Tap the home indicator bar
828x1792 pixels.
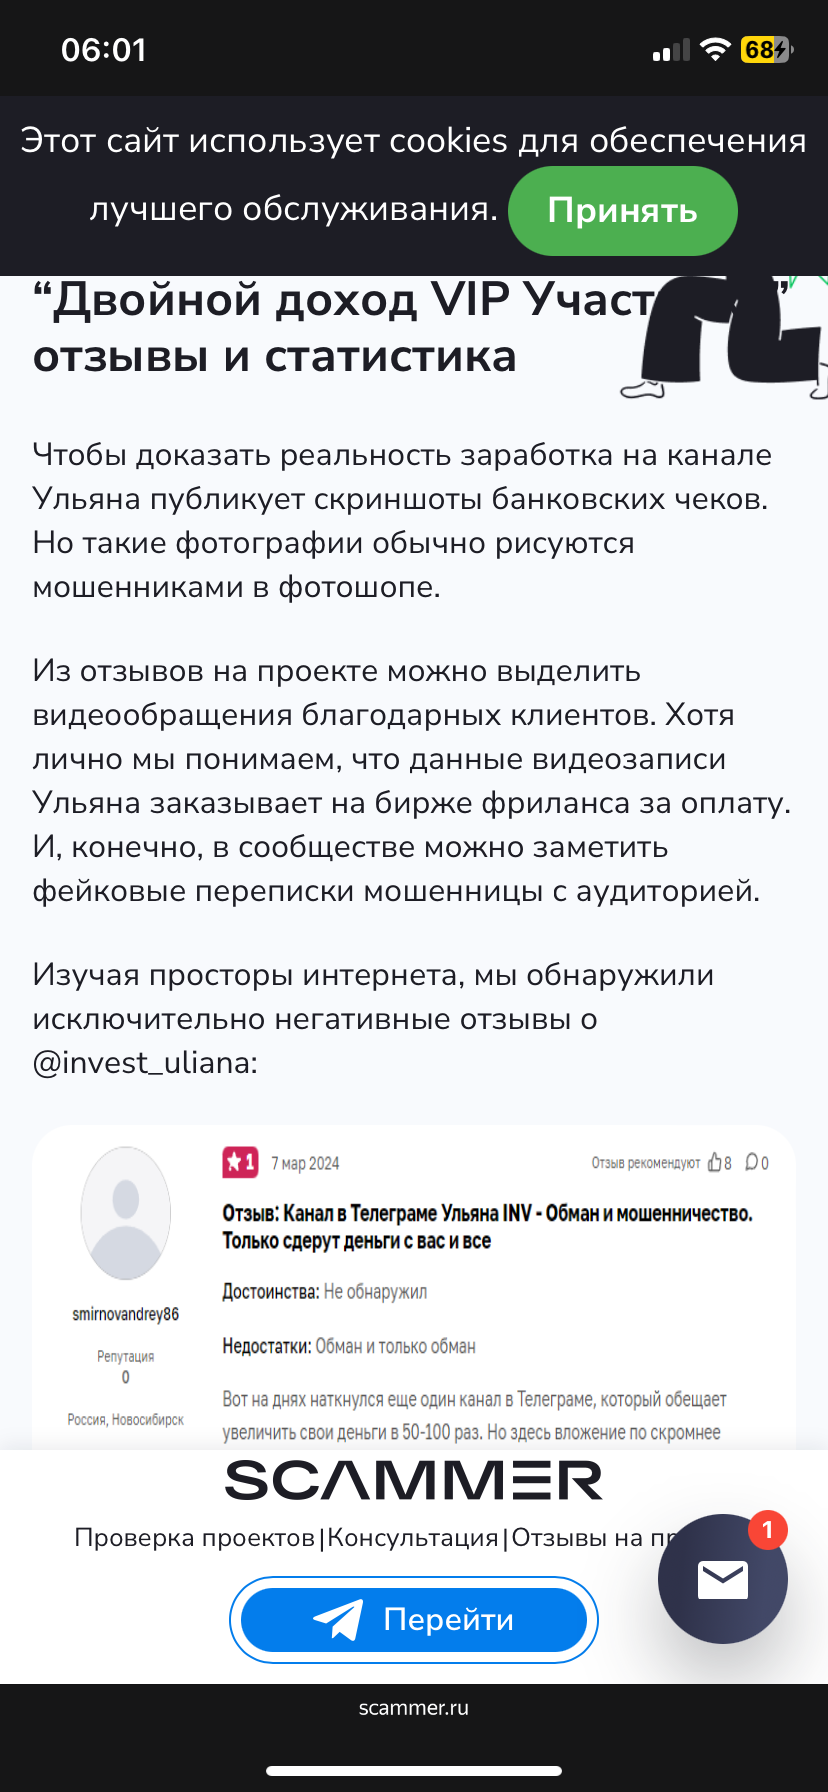(x=414, y=1771)
